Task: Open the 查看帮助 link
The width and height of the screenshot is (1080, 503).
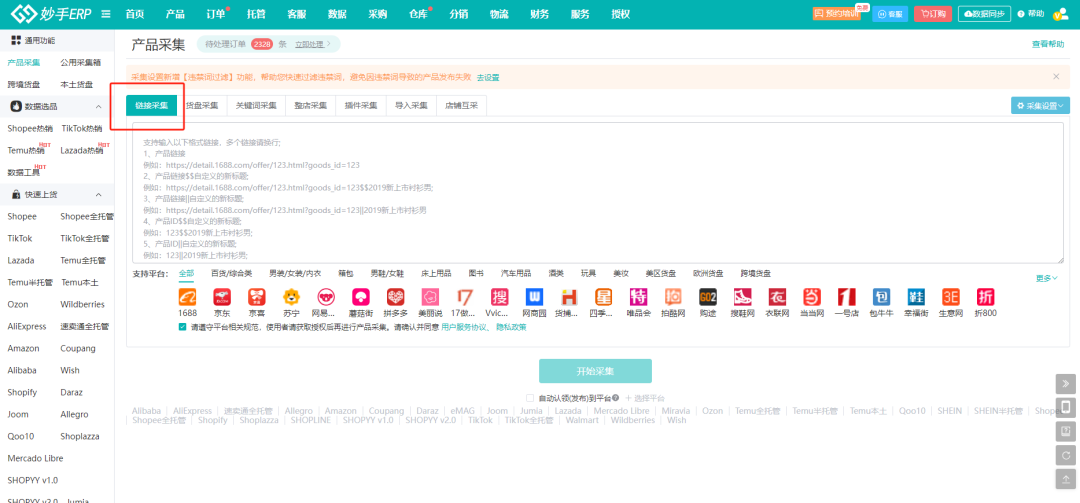Action: pyautogui.click(x=1048, y=44)
